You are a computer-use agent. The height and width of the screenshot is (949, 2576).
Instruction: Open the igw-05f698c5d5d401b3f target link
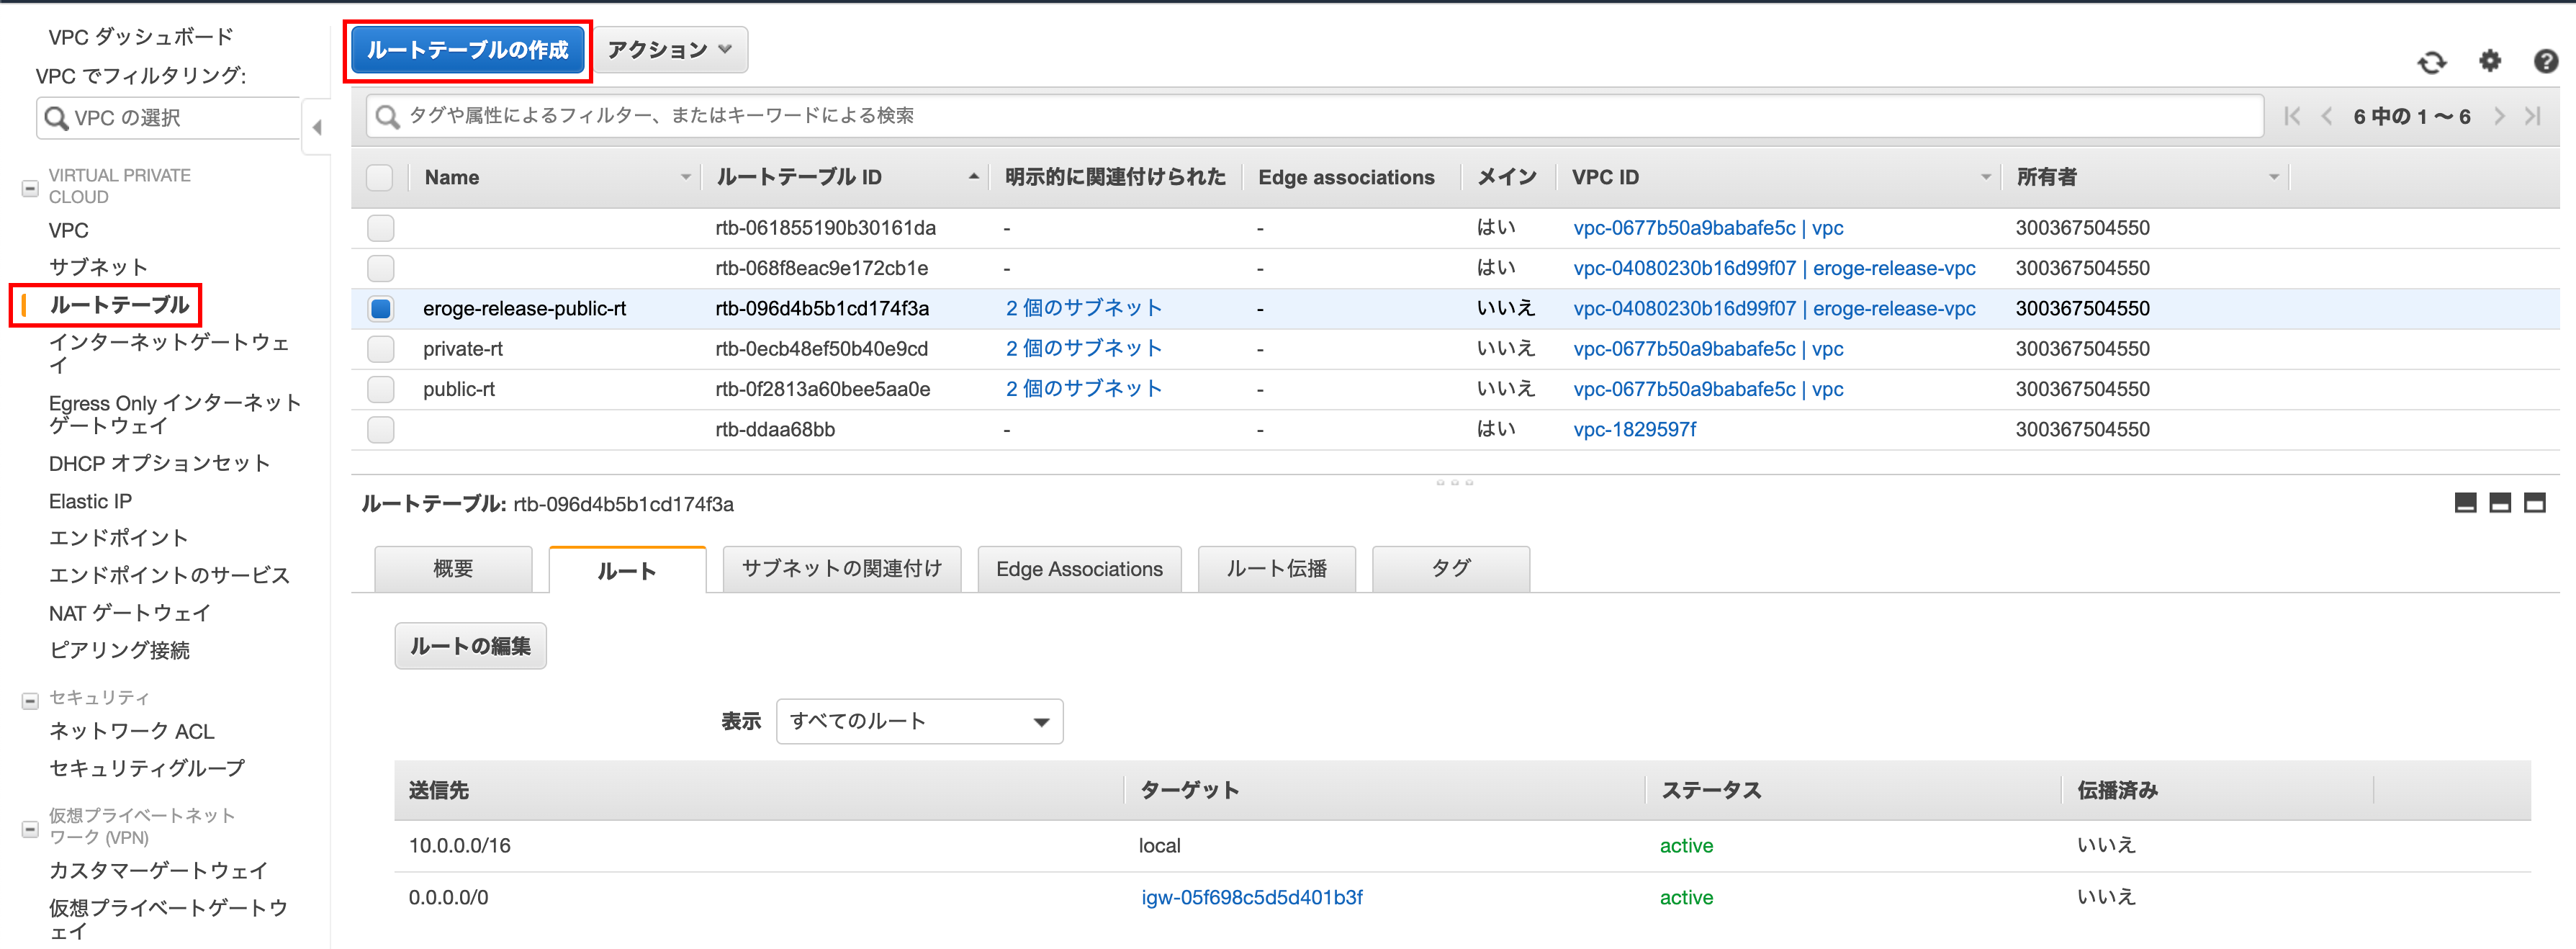[1251, 897]
